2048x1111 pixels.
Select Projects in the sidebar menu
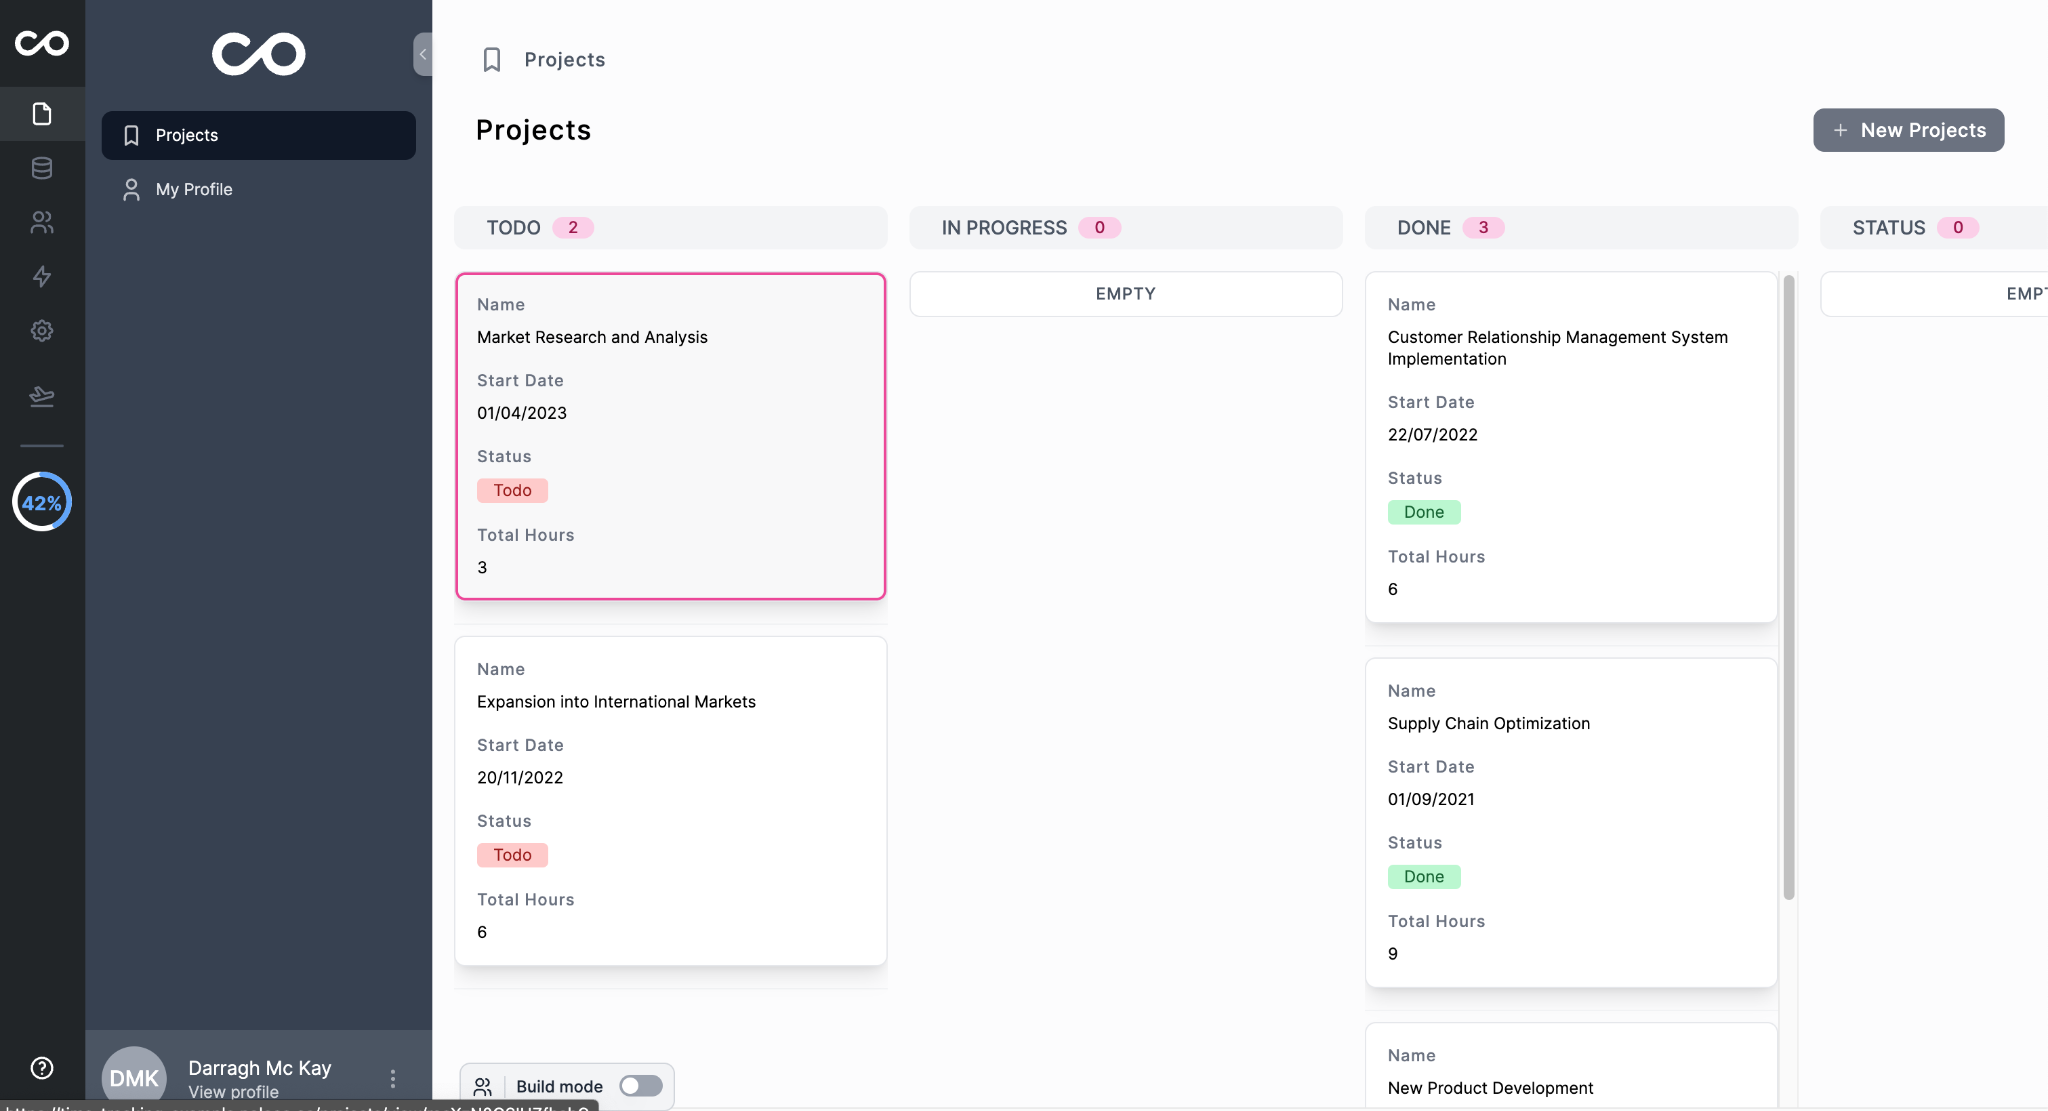[x=258, y=135]
